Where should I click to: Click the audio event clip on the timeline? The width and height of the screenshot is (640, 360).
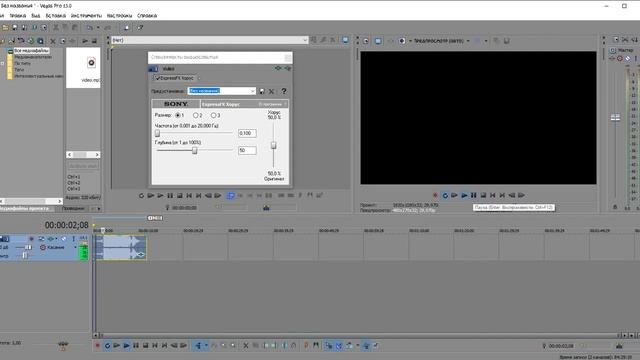pyautogui.click(x=120, y=247)
